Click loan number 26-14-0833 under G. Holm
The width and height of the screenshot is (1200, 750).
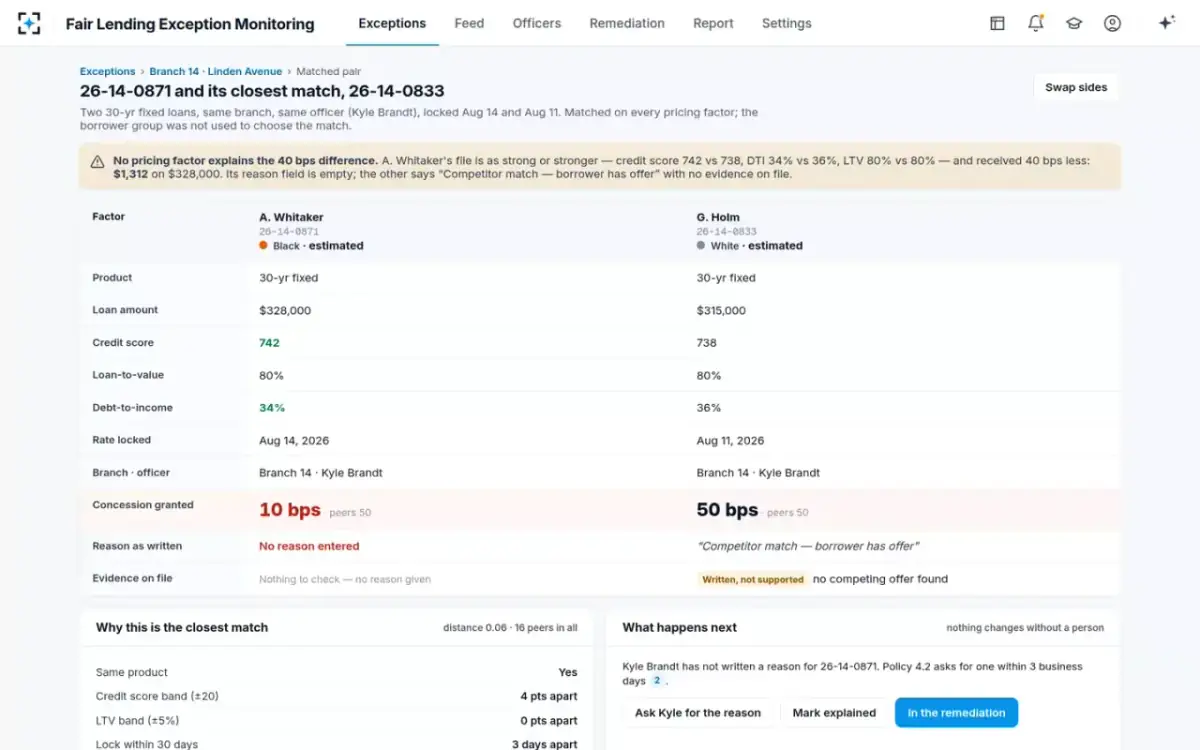pyautogui.click(x=727, y=231)
